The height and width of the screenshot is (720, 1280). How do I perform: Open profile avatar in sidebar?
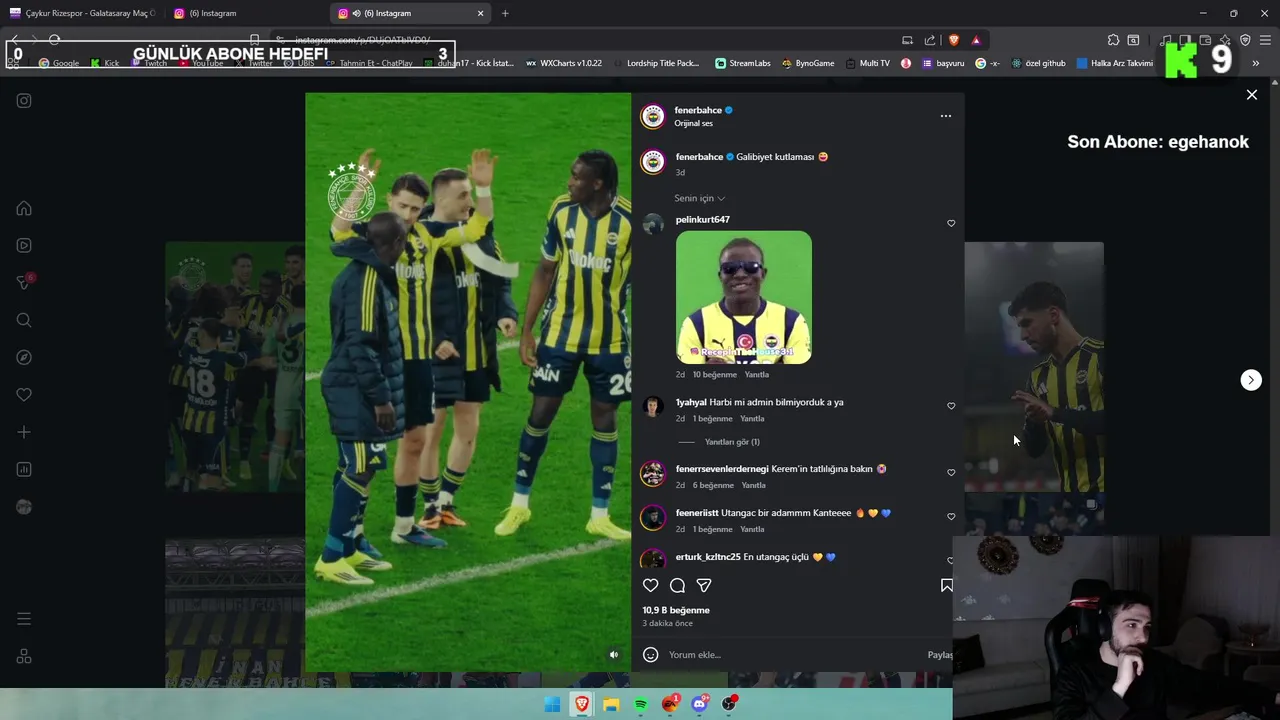click(x=24, y=507)
